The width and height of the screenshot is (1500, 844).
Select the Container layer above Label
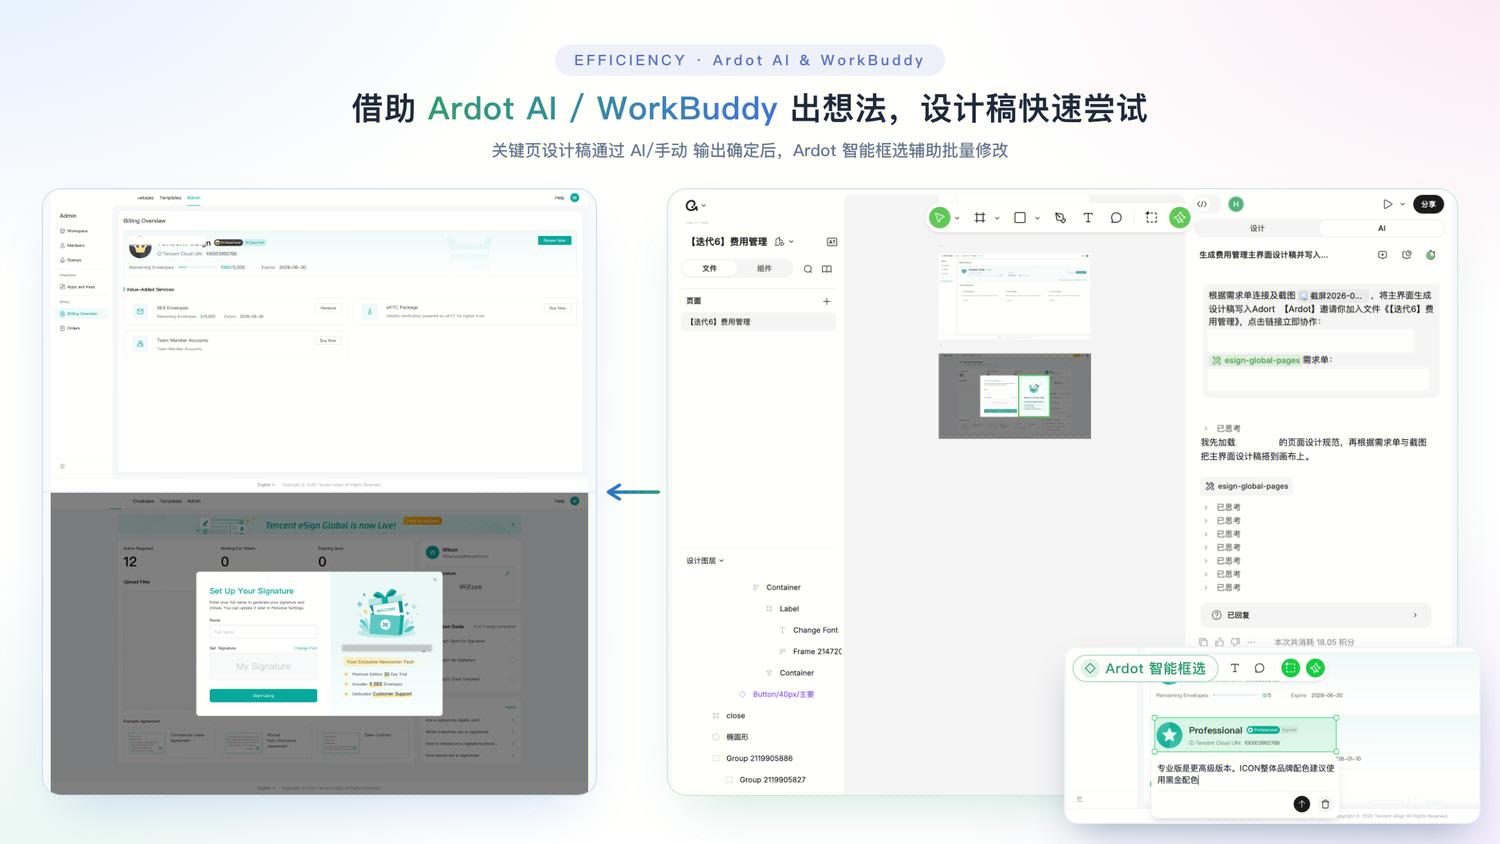point(783,588)
